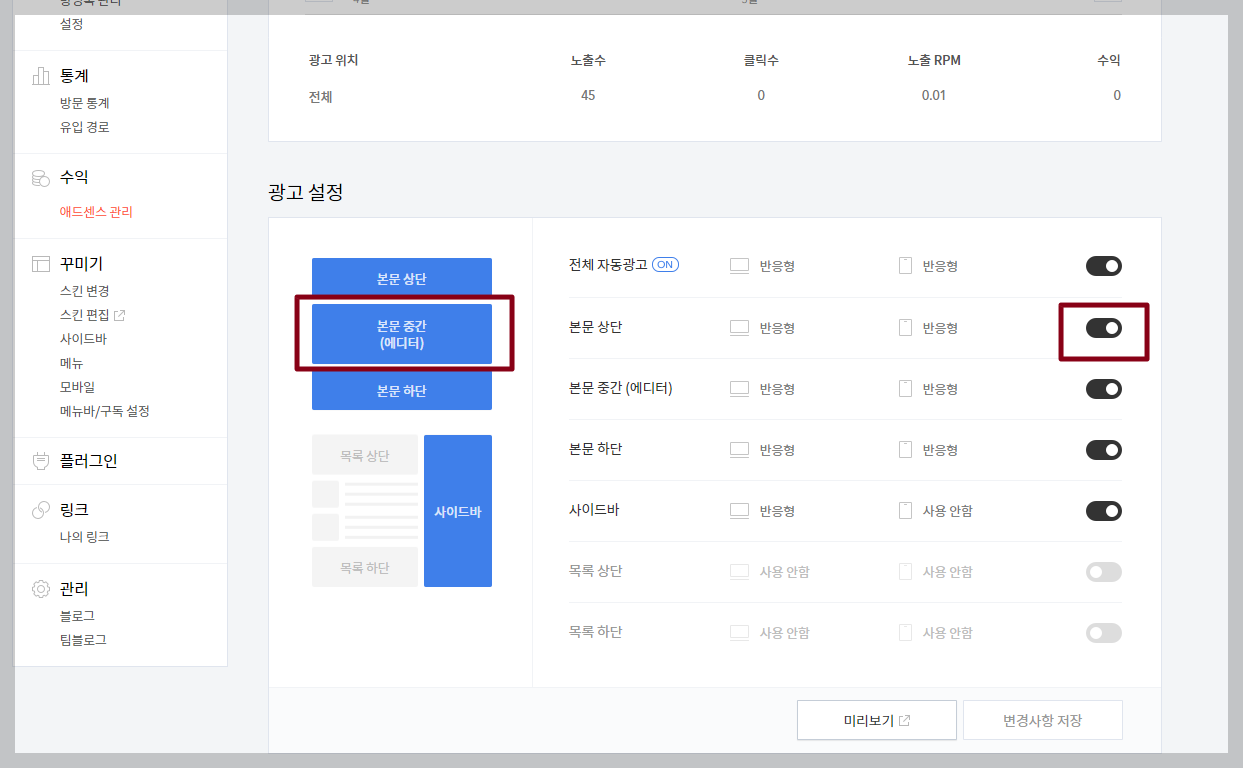Select 애드센스 관리 in sidebar
This screenshot has width=1243, height=768.
[96, 212]
